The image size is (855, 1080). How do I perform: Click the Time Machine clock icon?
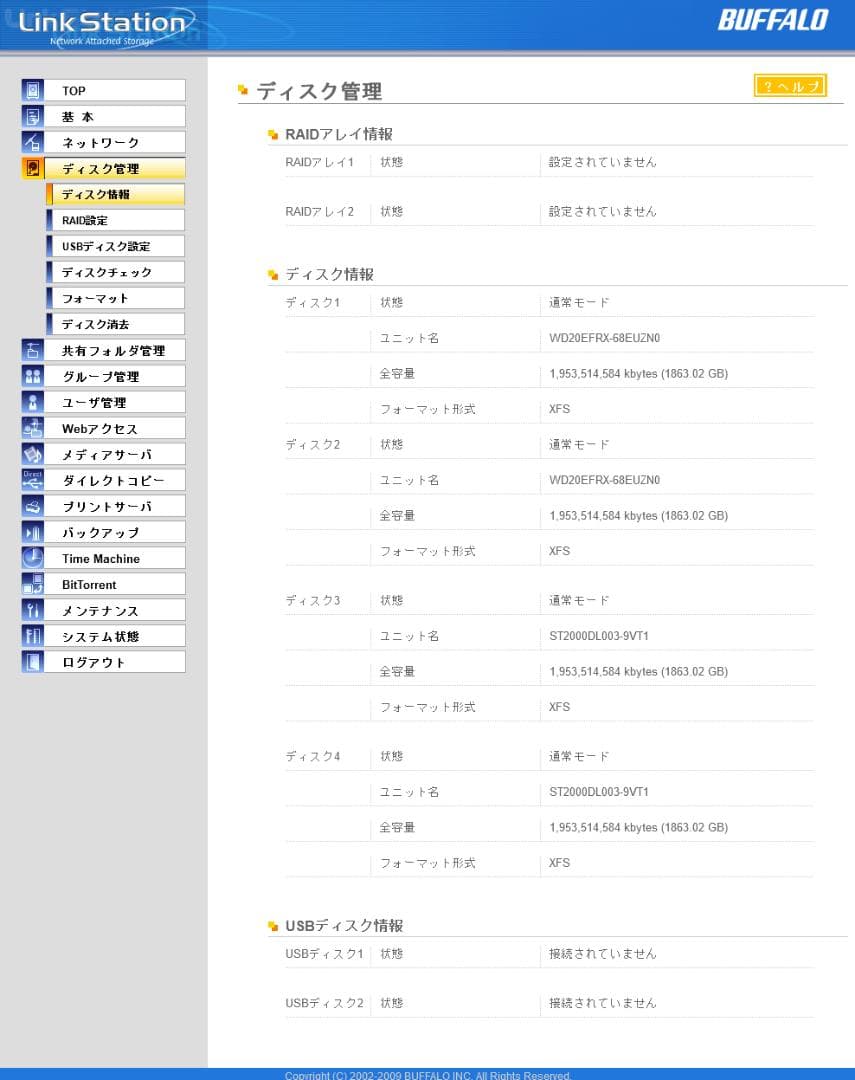pyautogui.click(x=33, y=559)
